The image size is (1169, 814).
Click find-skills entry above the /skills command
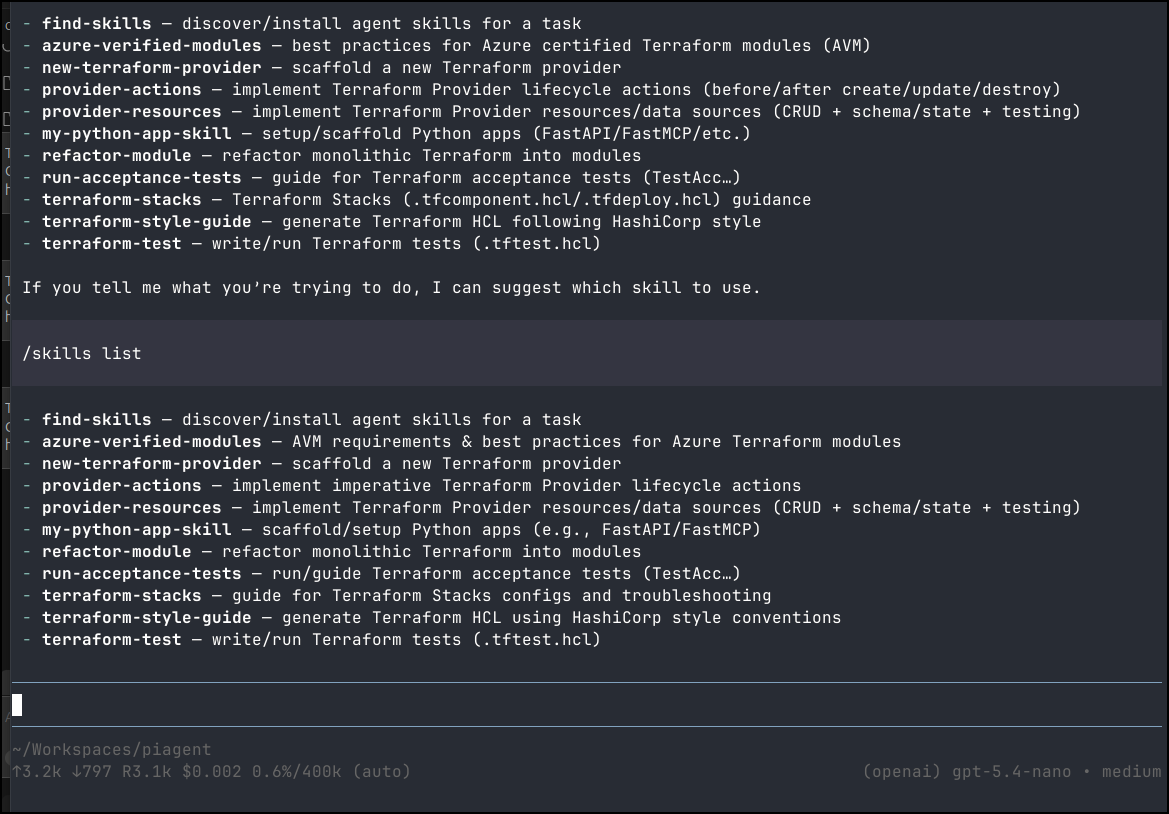point(97,23)
